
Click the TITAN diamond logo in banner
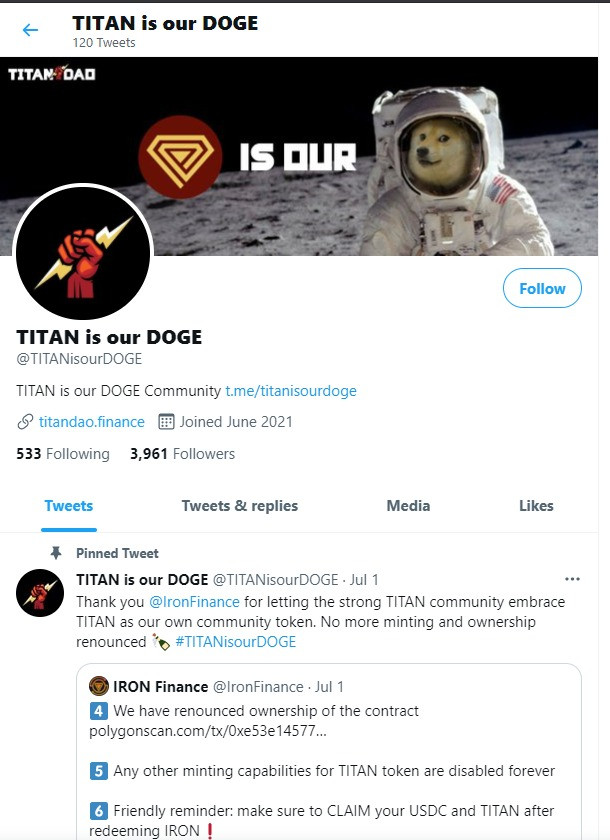coord(180,157)
